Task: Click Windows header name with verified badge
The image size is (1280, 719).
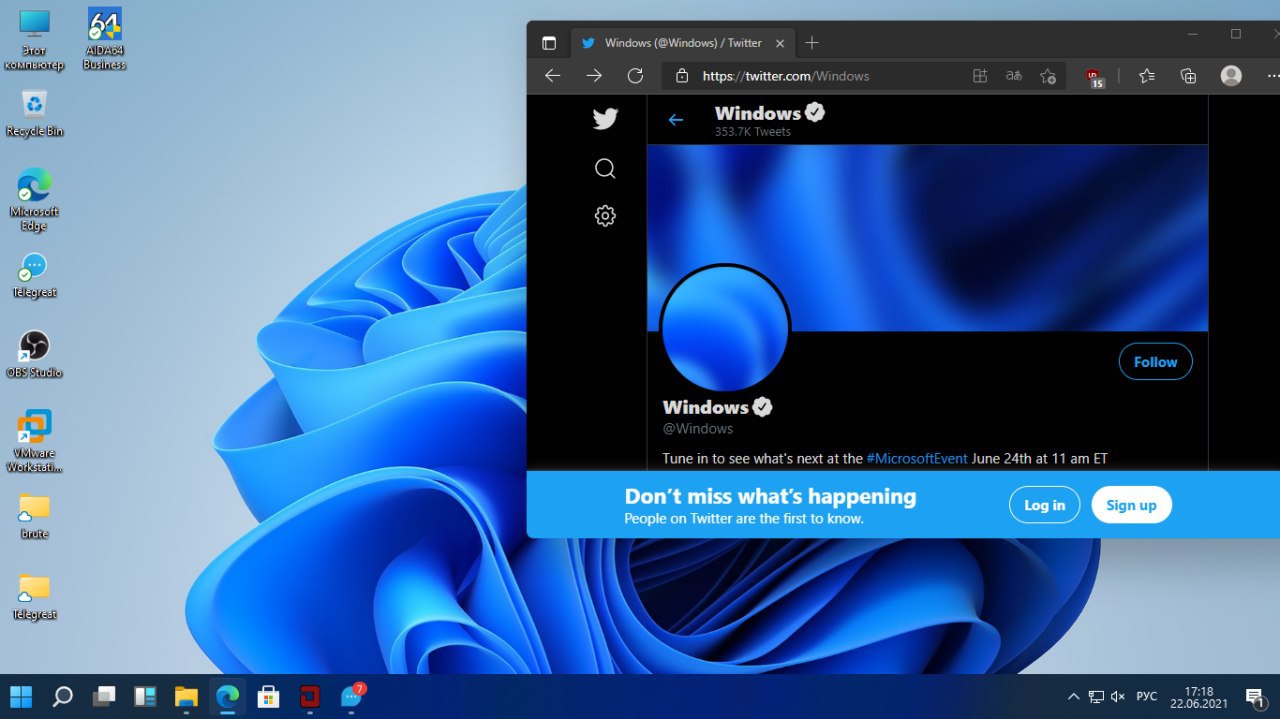Action: coord(769,113)
